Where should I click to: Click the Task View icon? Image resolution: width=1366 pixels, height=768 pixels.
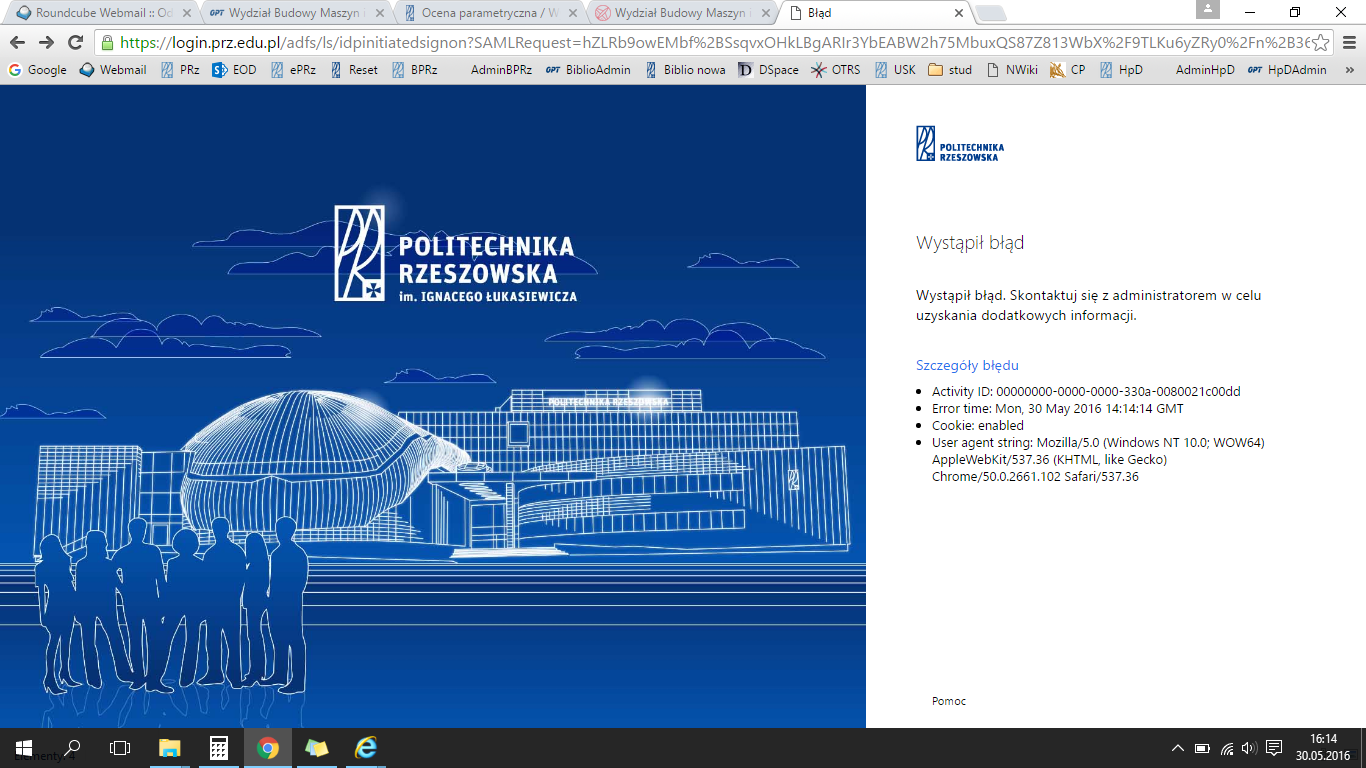[x=120, y=748]
